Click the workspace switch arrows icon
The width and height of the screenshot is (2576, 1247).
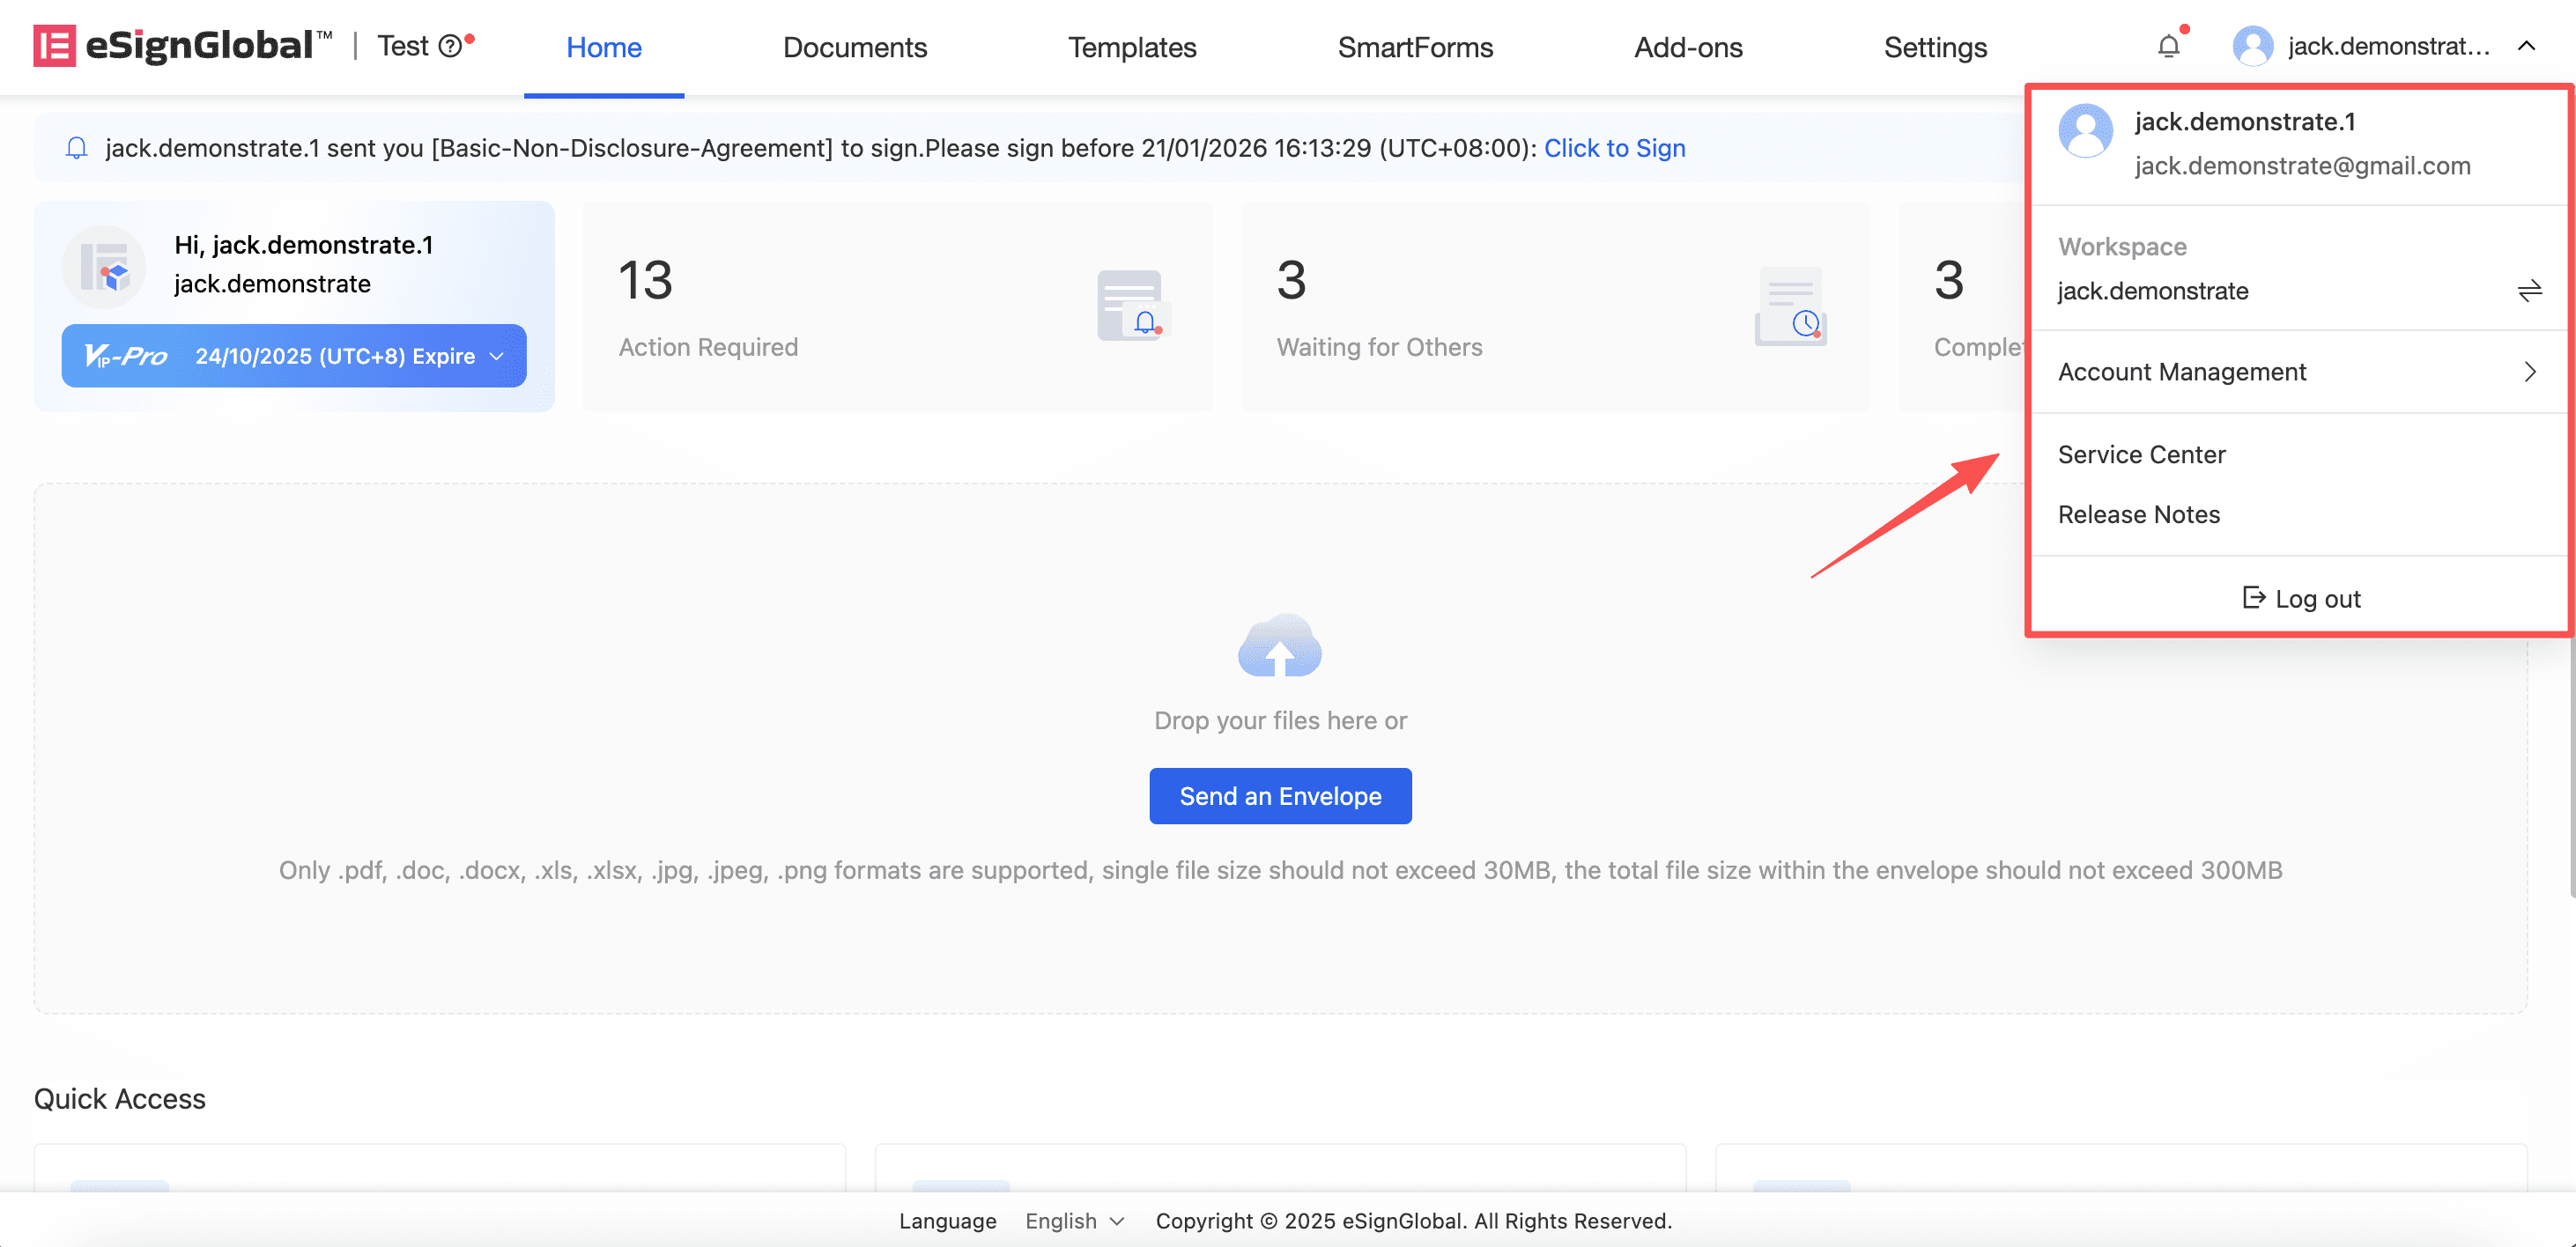[x=2529, y=291]
